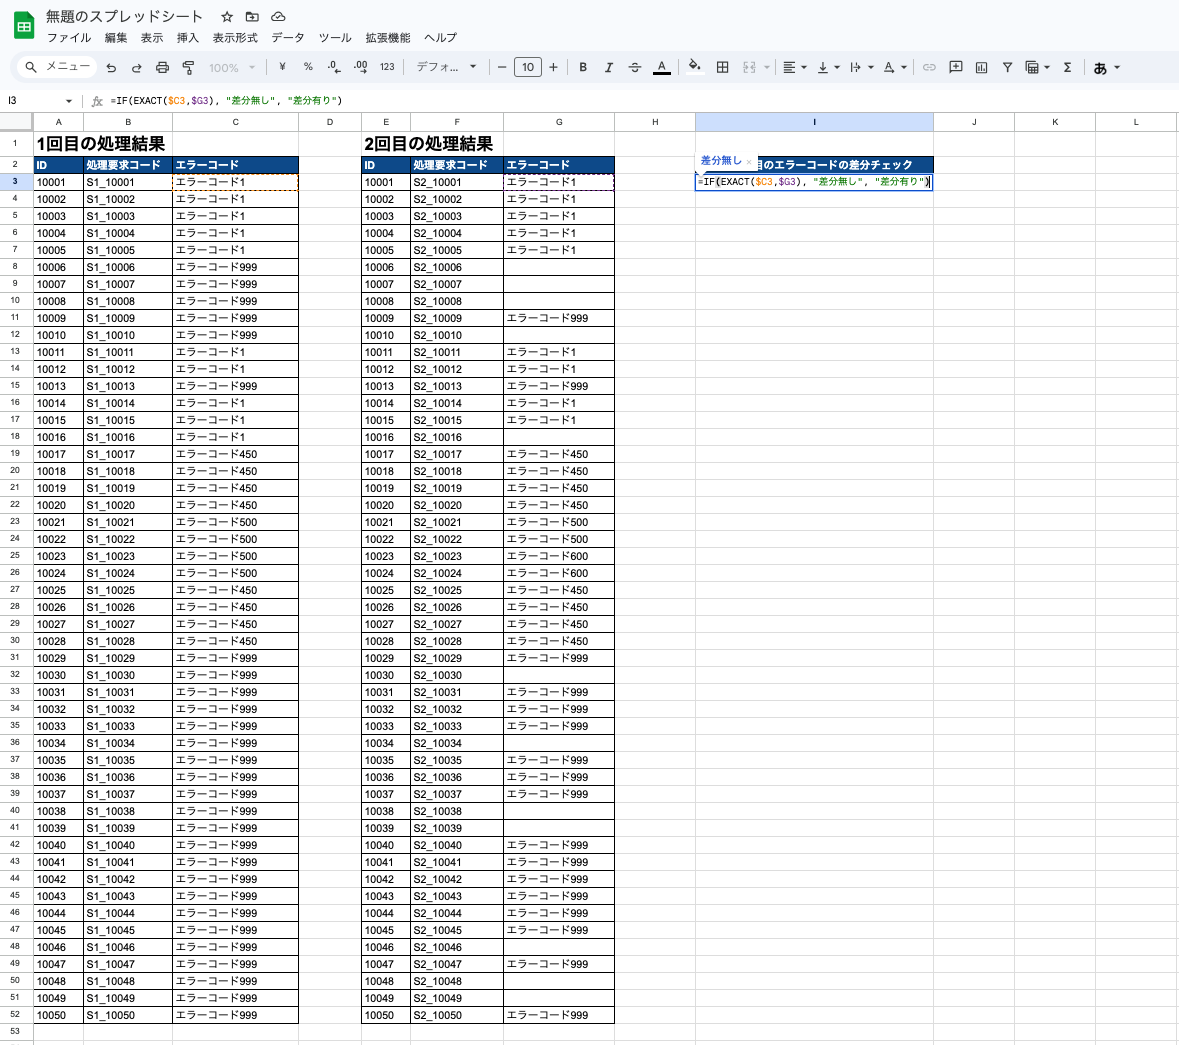This screenshot has height=1045, width=1179.
Task: Open input tools あ dropdown
Action: pyautogui.click(x=1107, y=68)
